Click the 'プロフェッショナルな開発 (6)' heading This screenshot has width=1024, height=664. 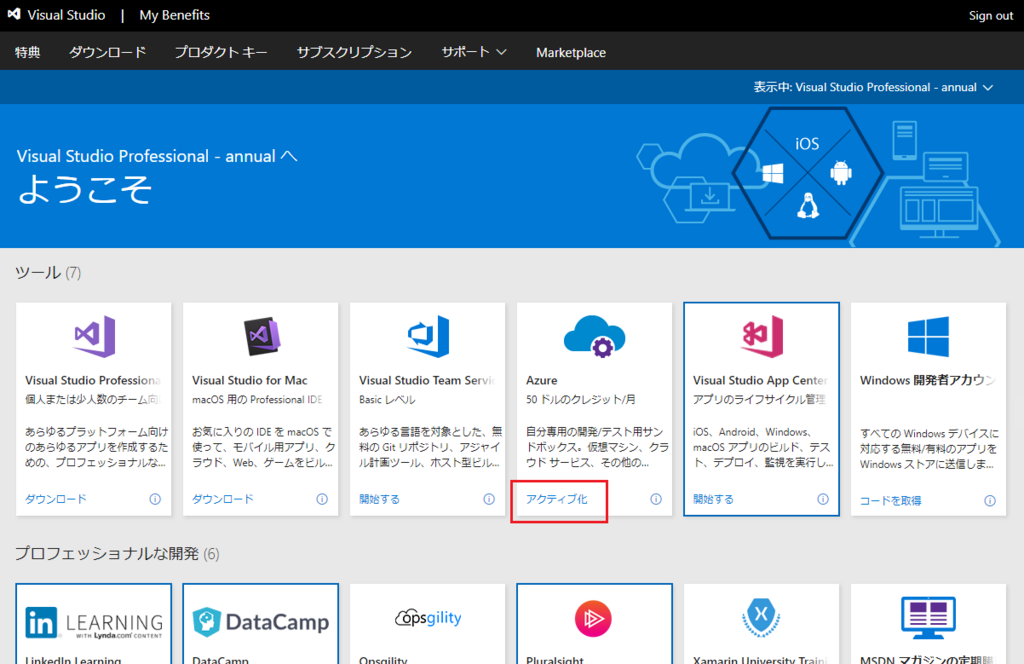pos(118,554)
